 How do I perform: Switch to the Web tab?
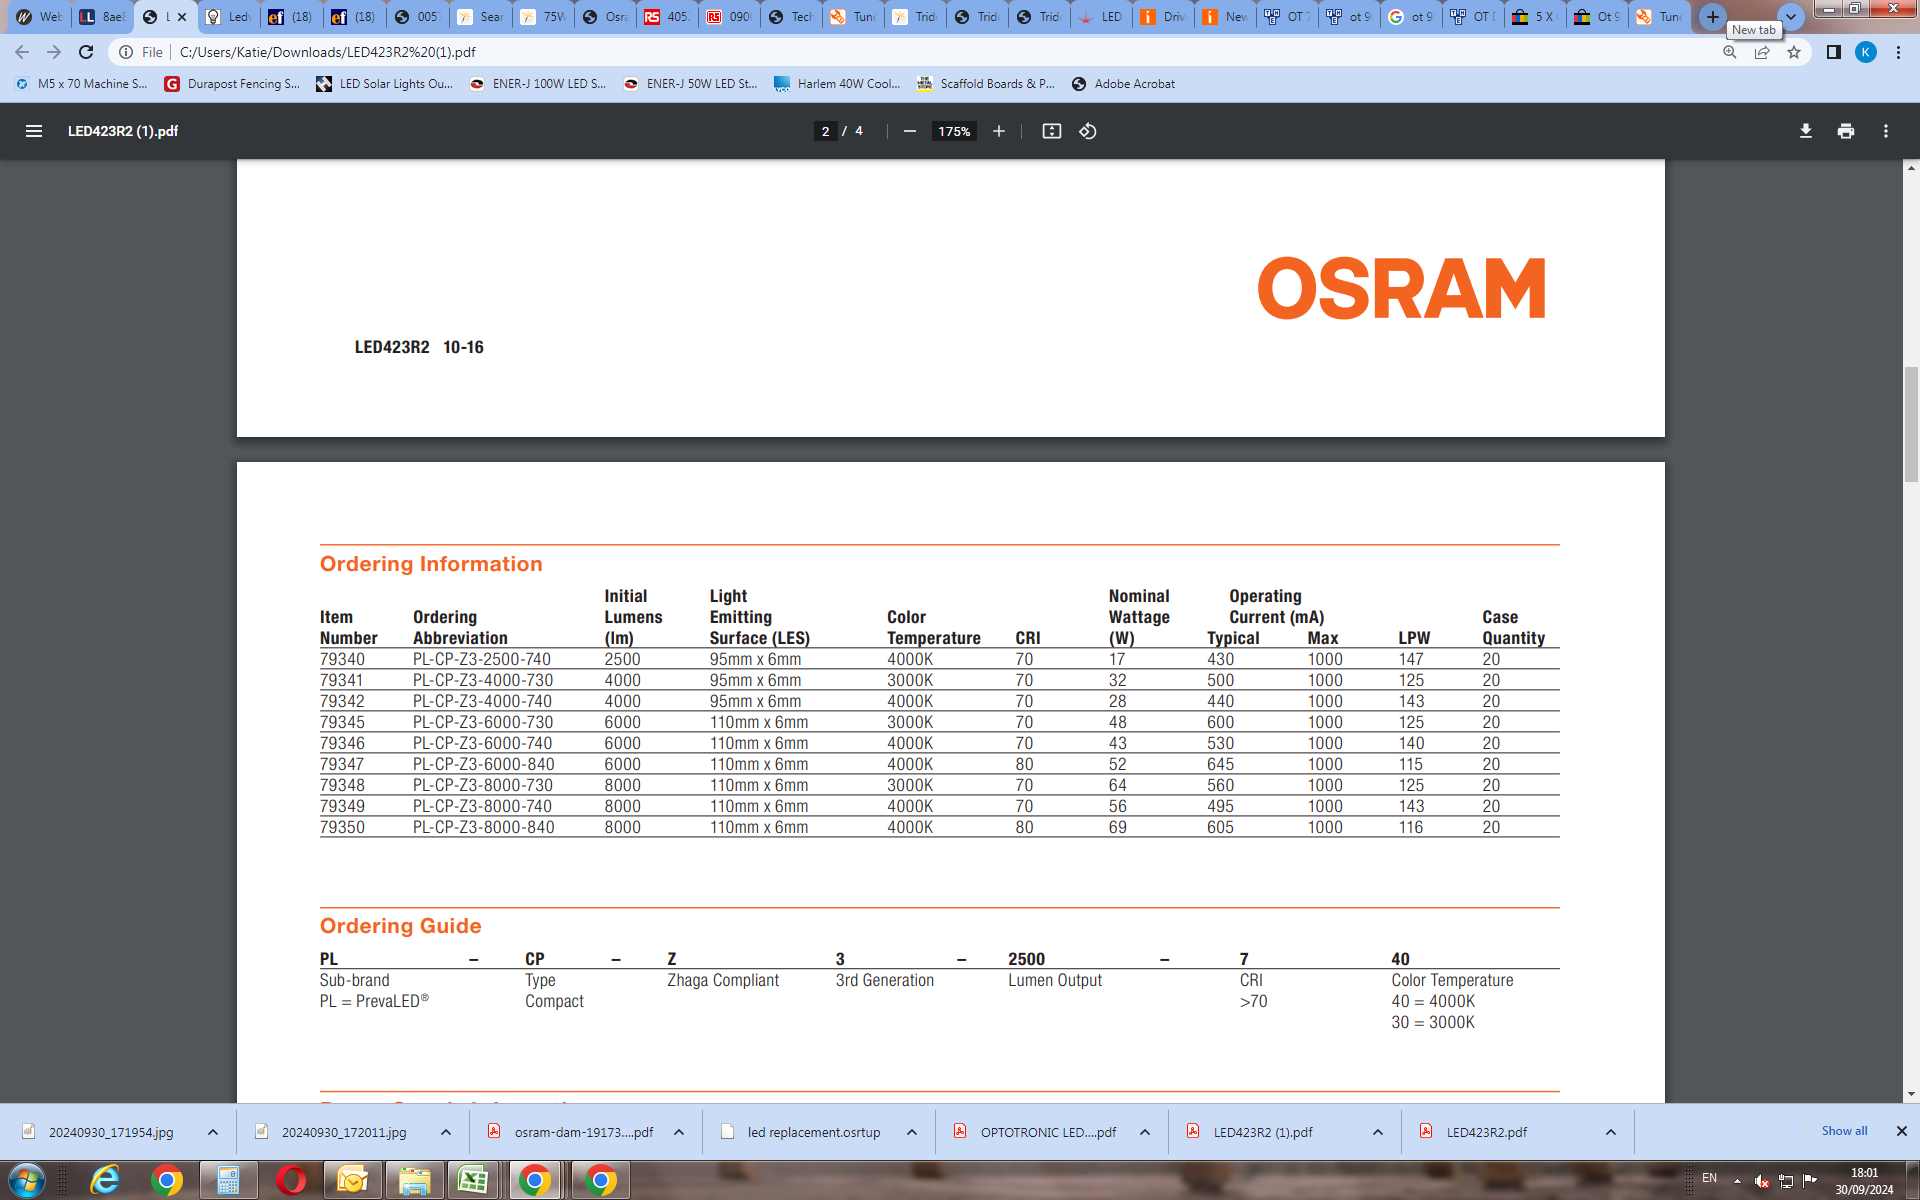pos(38,17)
